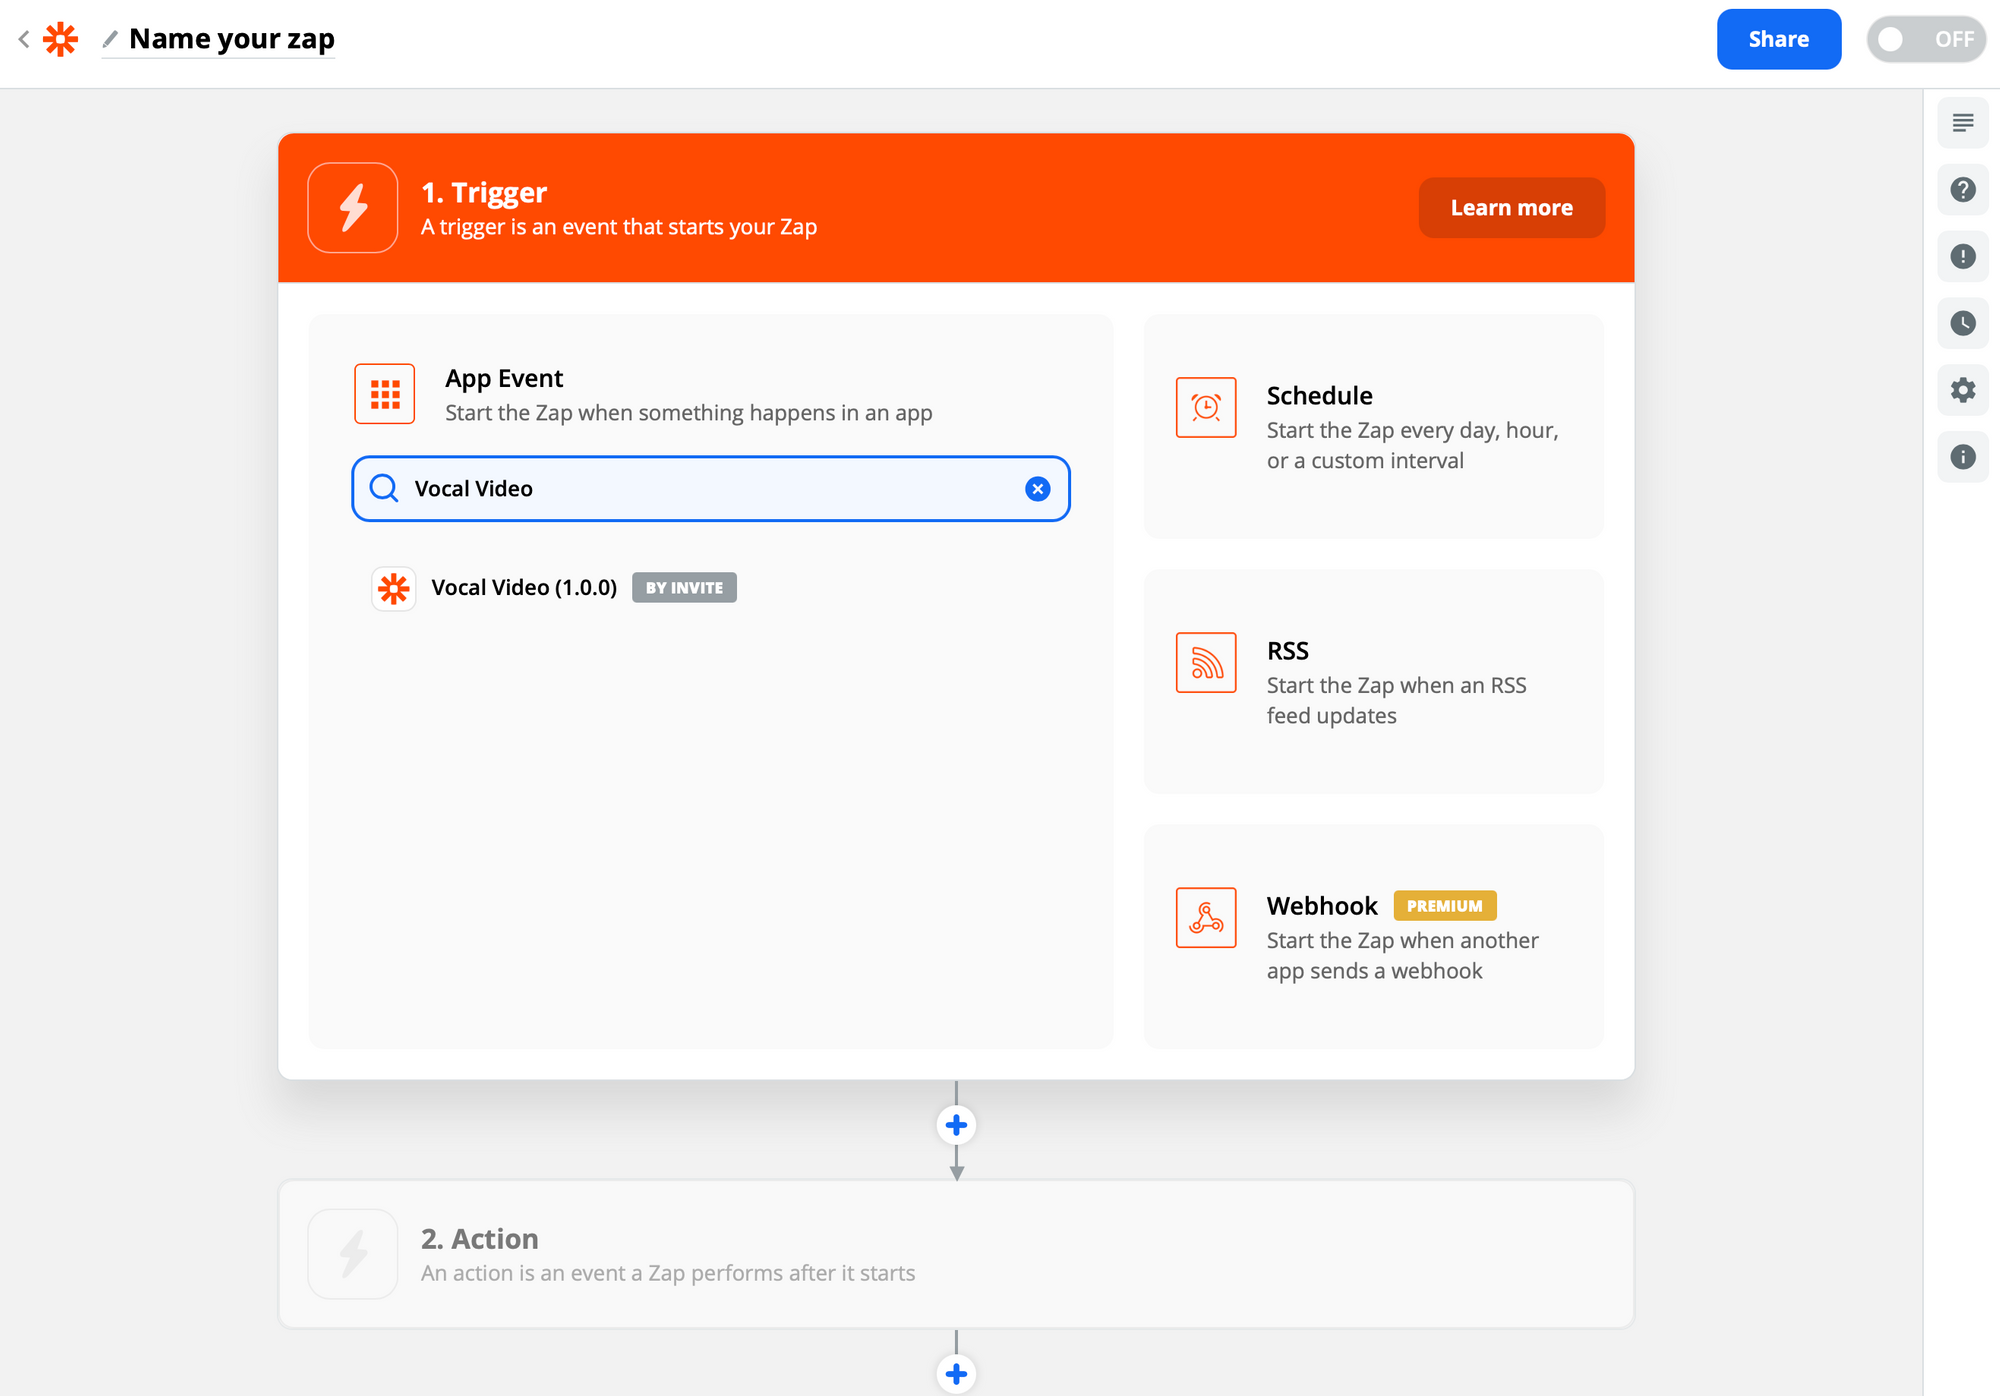Screen dimensions: 2000x1396
Task: Open the alerts exclamation icon in sidebar
Action: [1962, 257]
